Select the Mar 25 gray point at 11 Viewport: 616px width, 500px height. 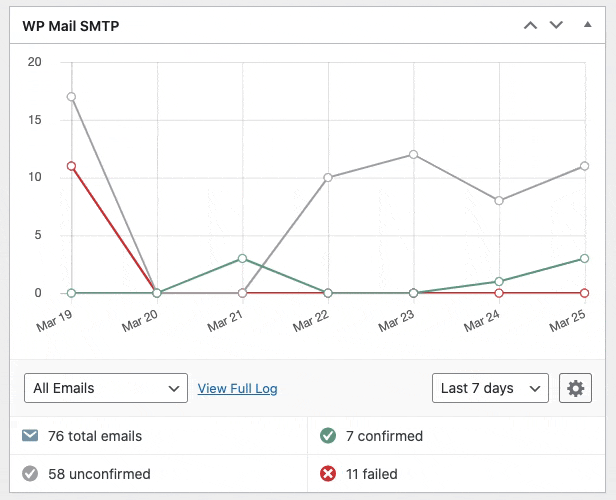coord(585,166)
